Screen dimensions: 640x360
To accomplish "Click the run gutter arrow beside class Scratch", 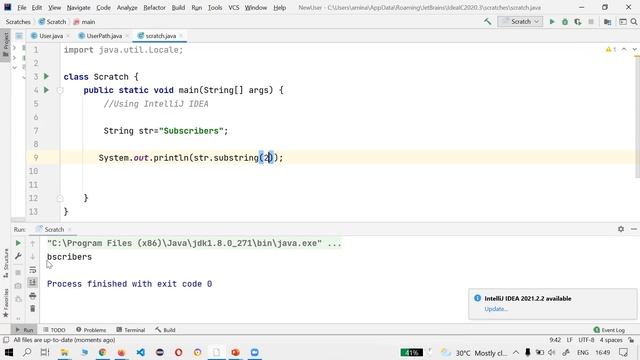I will pyautogui.click(x=46, y=76).
